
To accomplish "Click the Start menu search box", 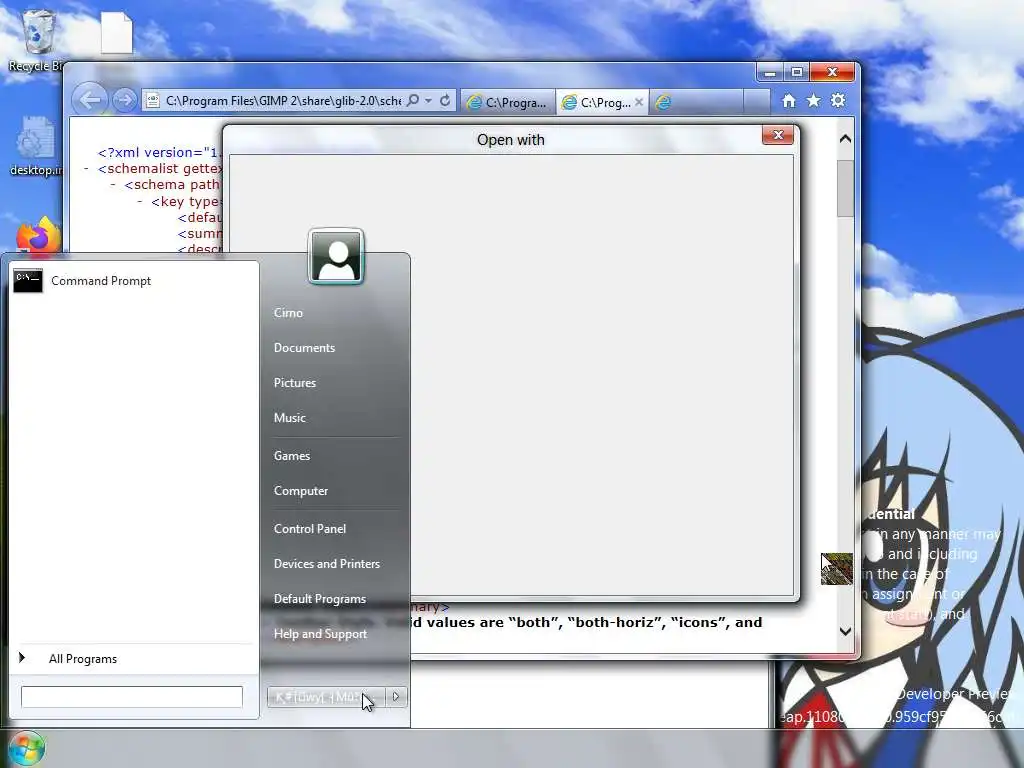I will (132, 697).
